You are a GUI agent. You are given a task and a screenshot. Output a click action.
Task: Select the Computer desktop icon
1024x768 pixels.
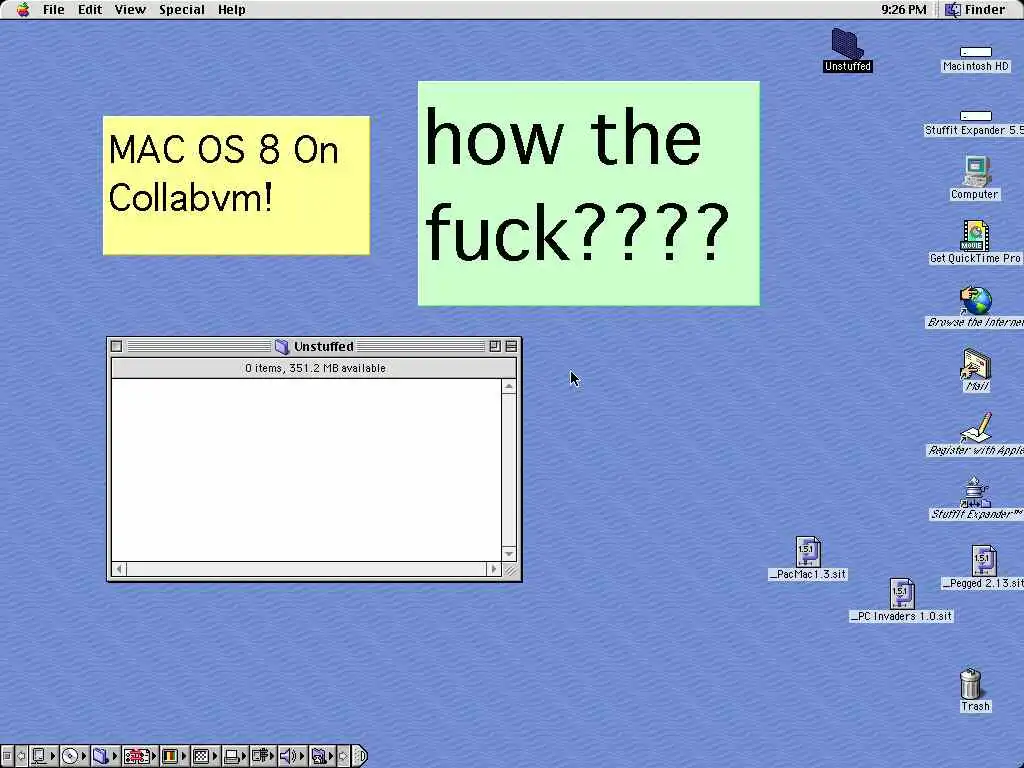pos(976,172)
